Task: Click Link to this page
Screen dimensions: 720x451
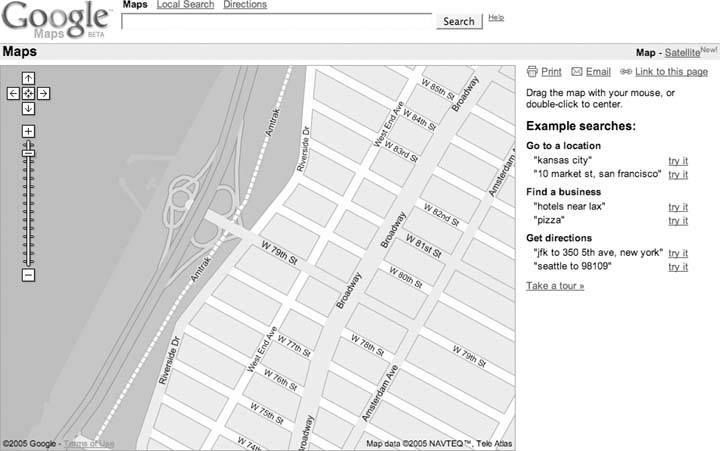Action: [x=663, y=72]
